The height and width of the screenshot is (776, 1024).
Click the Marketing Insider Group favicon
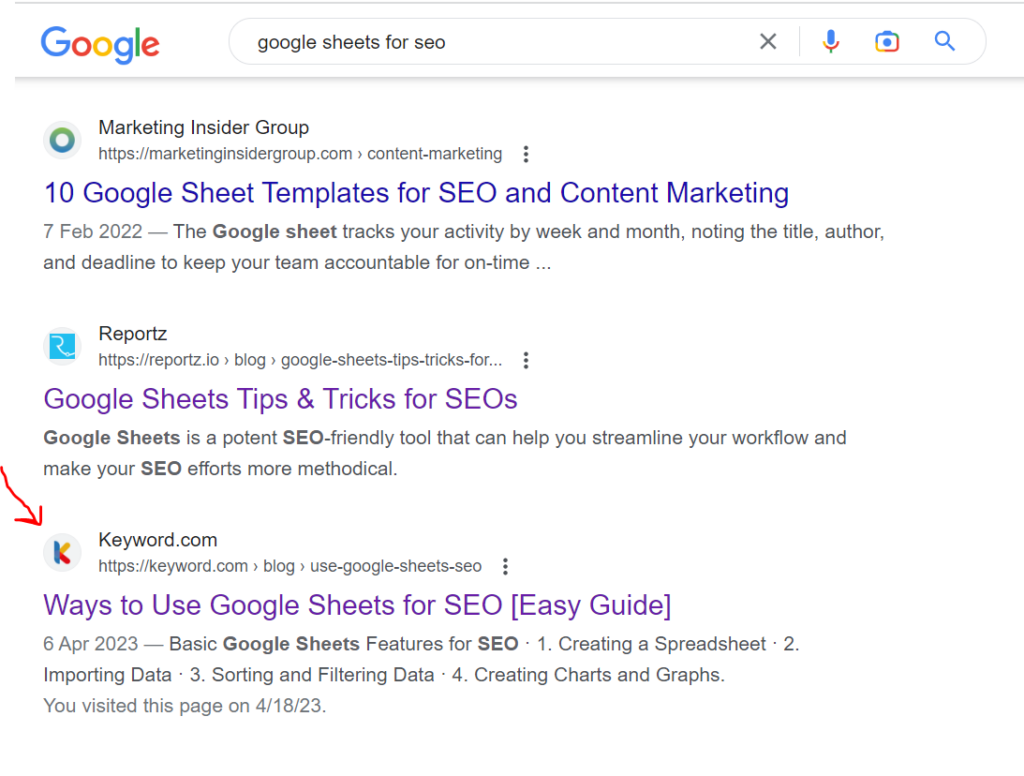62,140
